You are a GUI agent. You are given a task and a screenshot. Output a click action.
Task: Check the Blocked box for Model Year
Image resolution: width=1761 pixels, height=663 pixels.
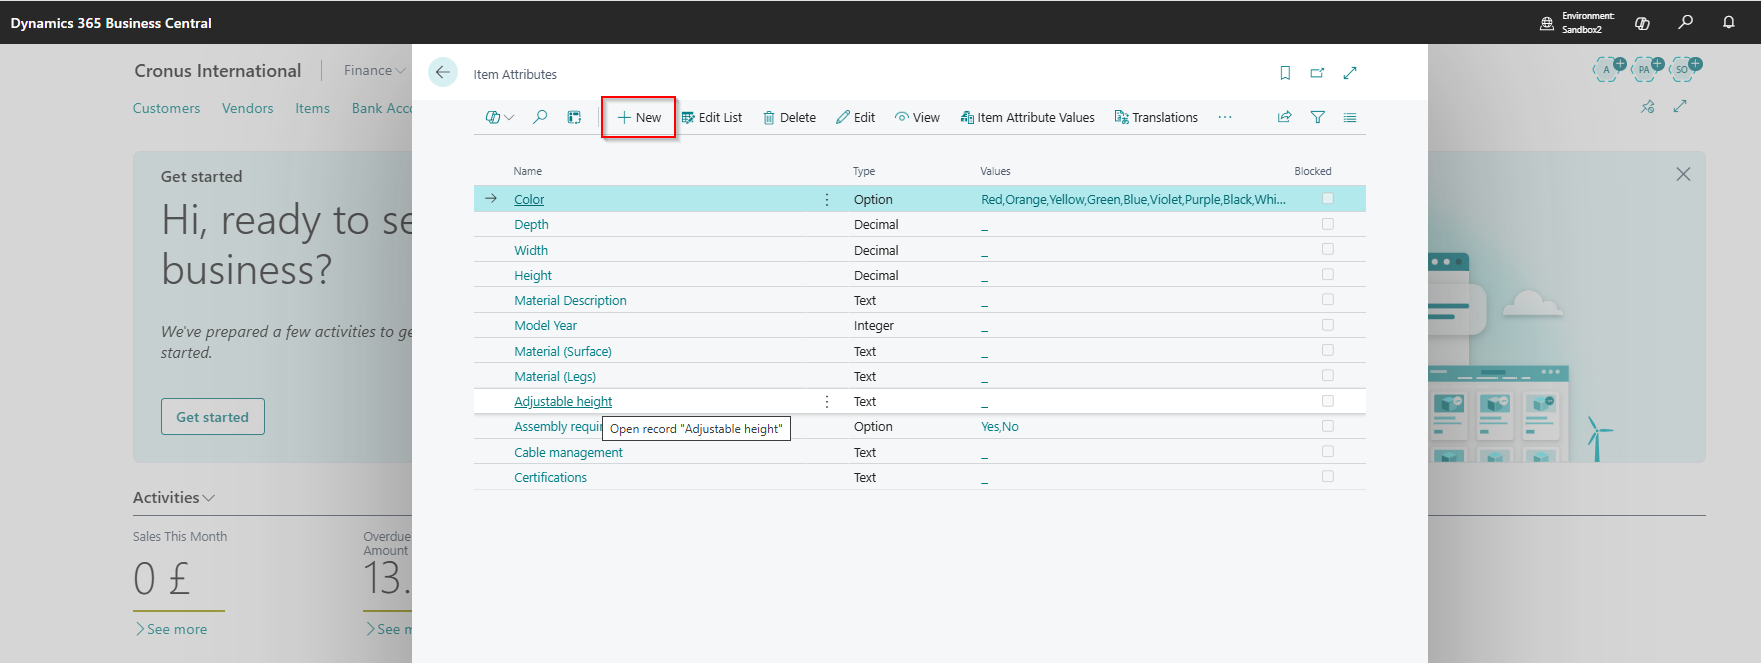(x=1327, y=325)
